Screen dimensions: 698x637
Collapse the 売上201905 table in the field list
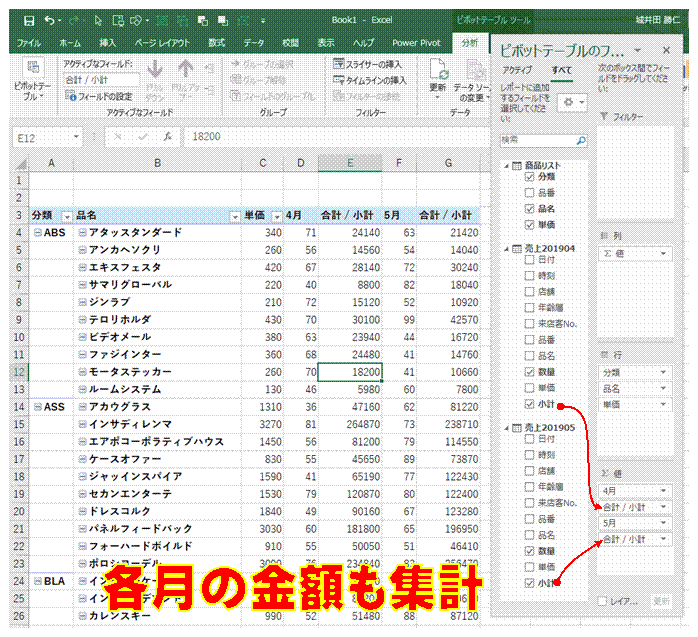[x=507, y=428]
